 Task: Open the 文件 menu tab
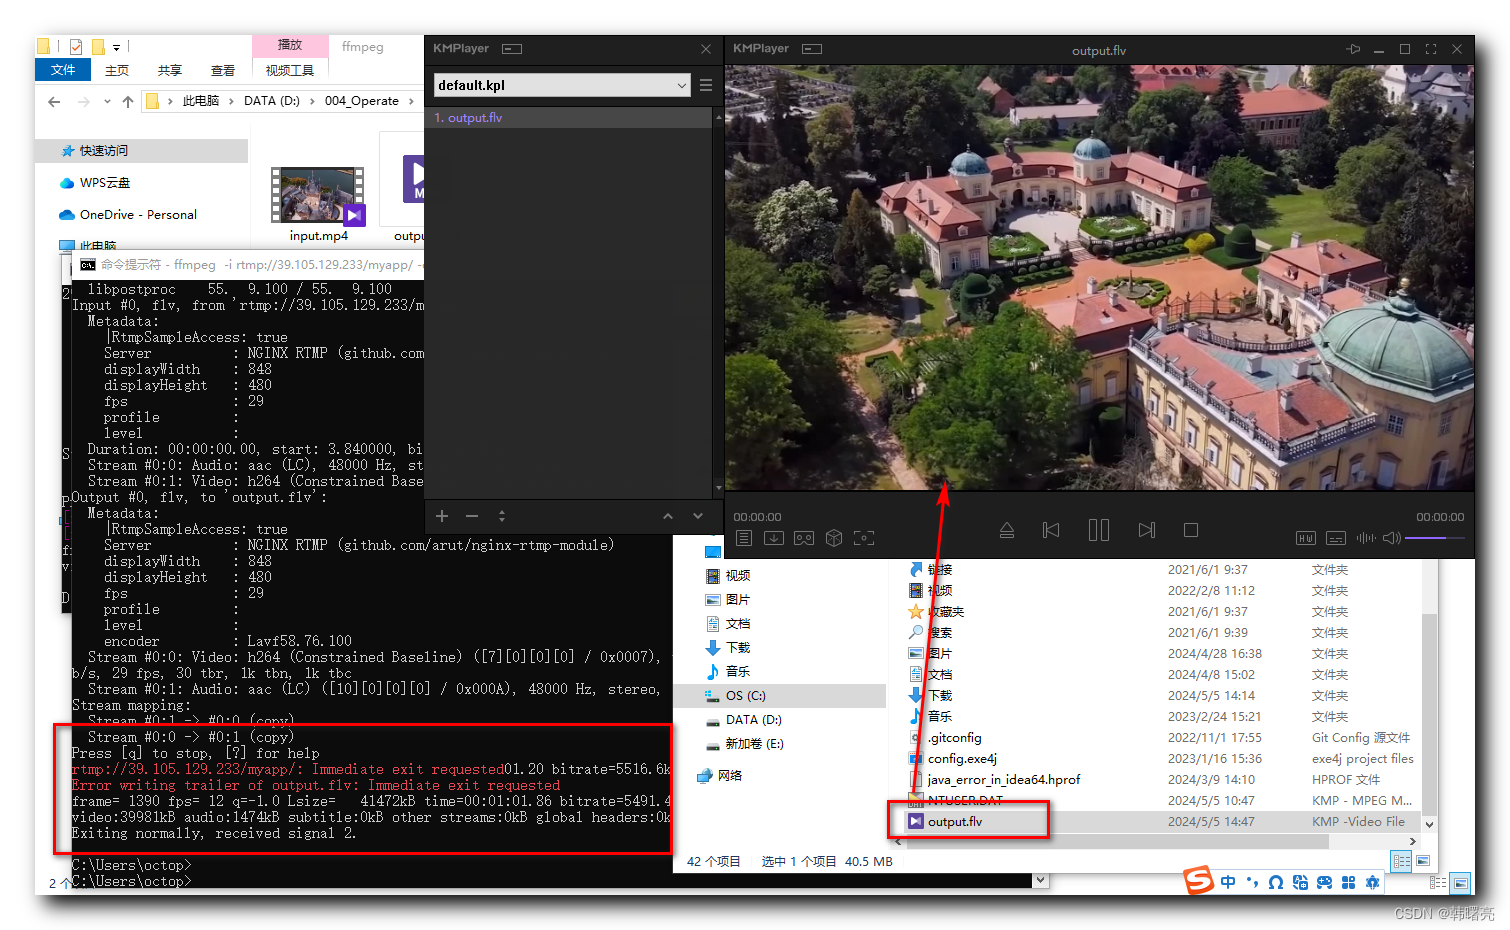coord(62,70)
